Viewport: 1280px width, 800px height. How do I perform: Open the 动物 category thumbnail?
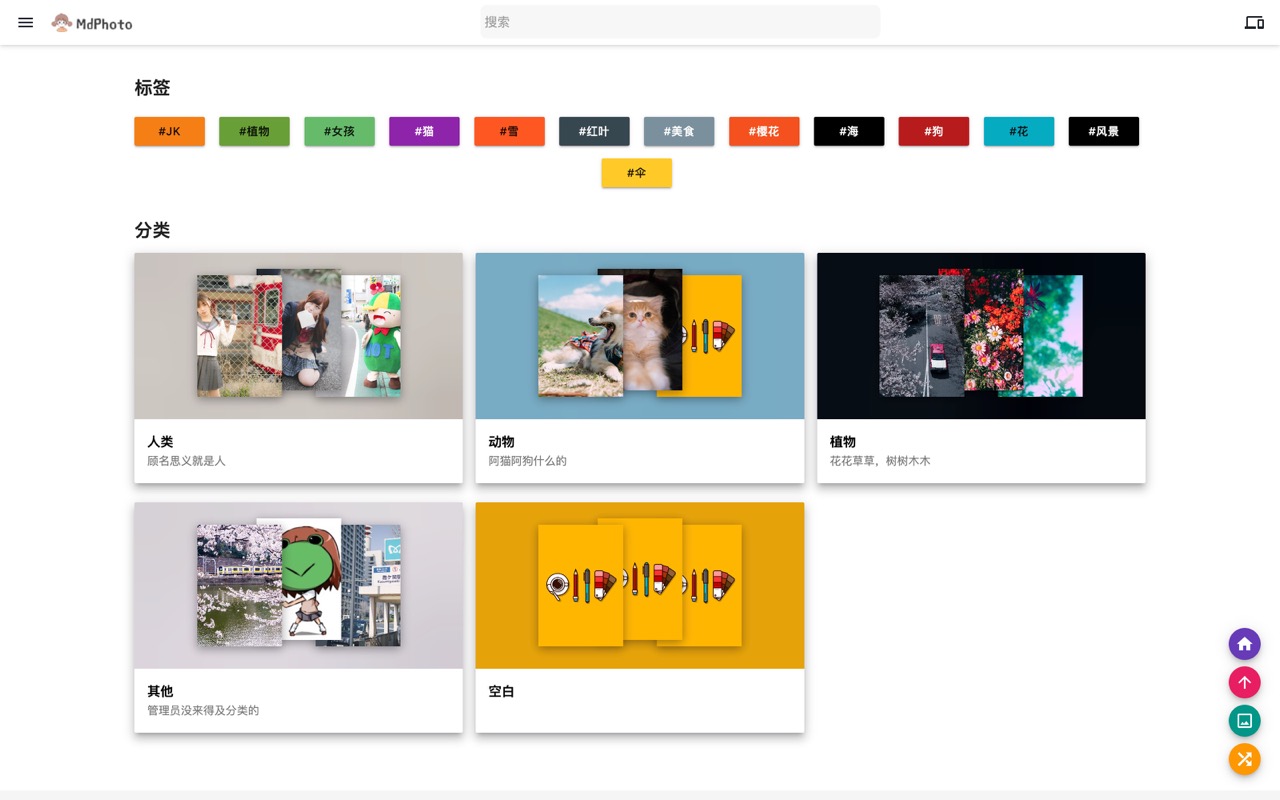point(639,336)
